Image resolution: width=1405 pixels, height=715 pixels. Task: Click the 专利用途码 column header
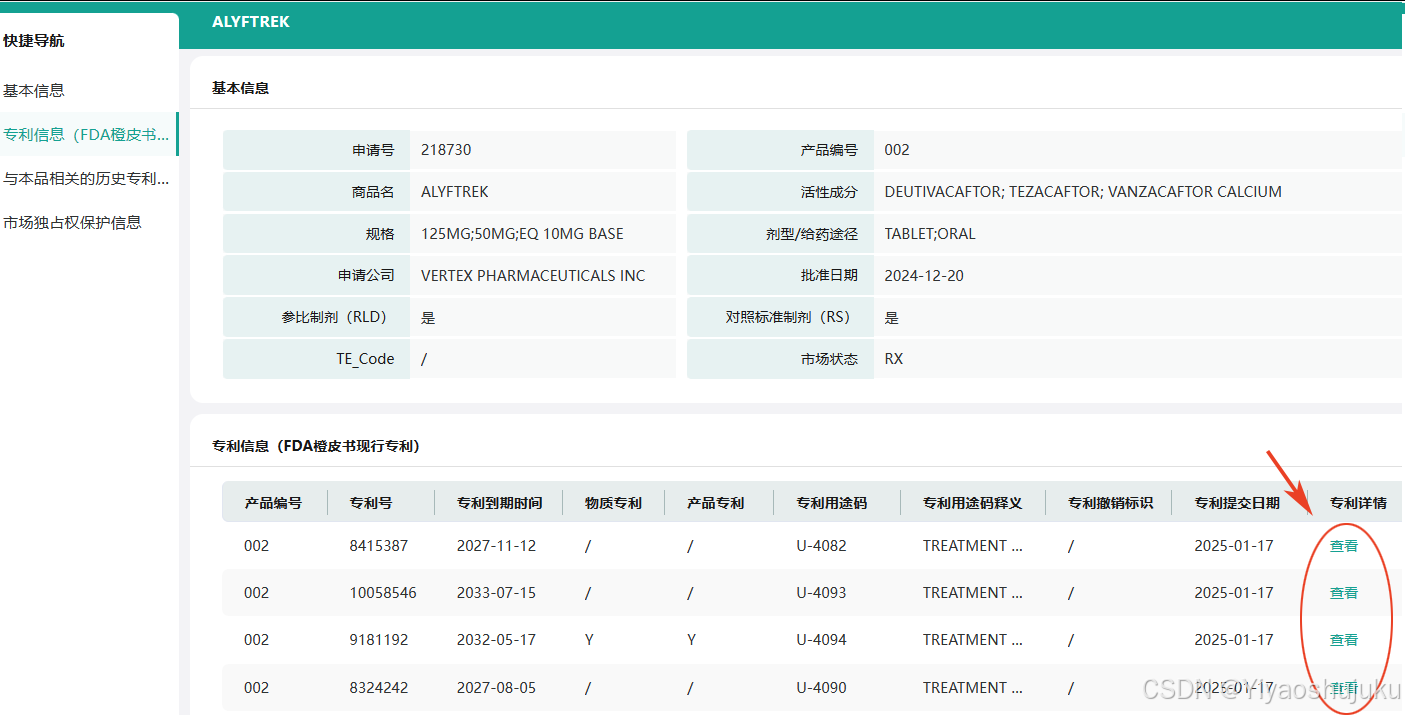[x=832, y=503]
